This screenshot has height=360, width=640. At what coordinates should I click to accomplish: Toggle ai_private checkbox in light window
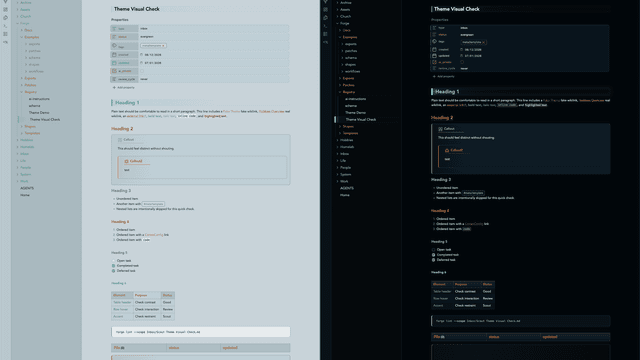click(142, 71)
